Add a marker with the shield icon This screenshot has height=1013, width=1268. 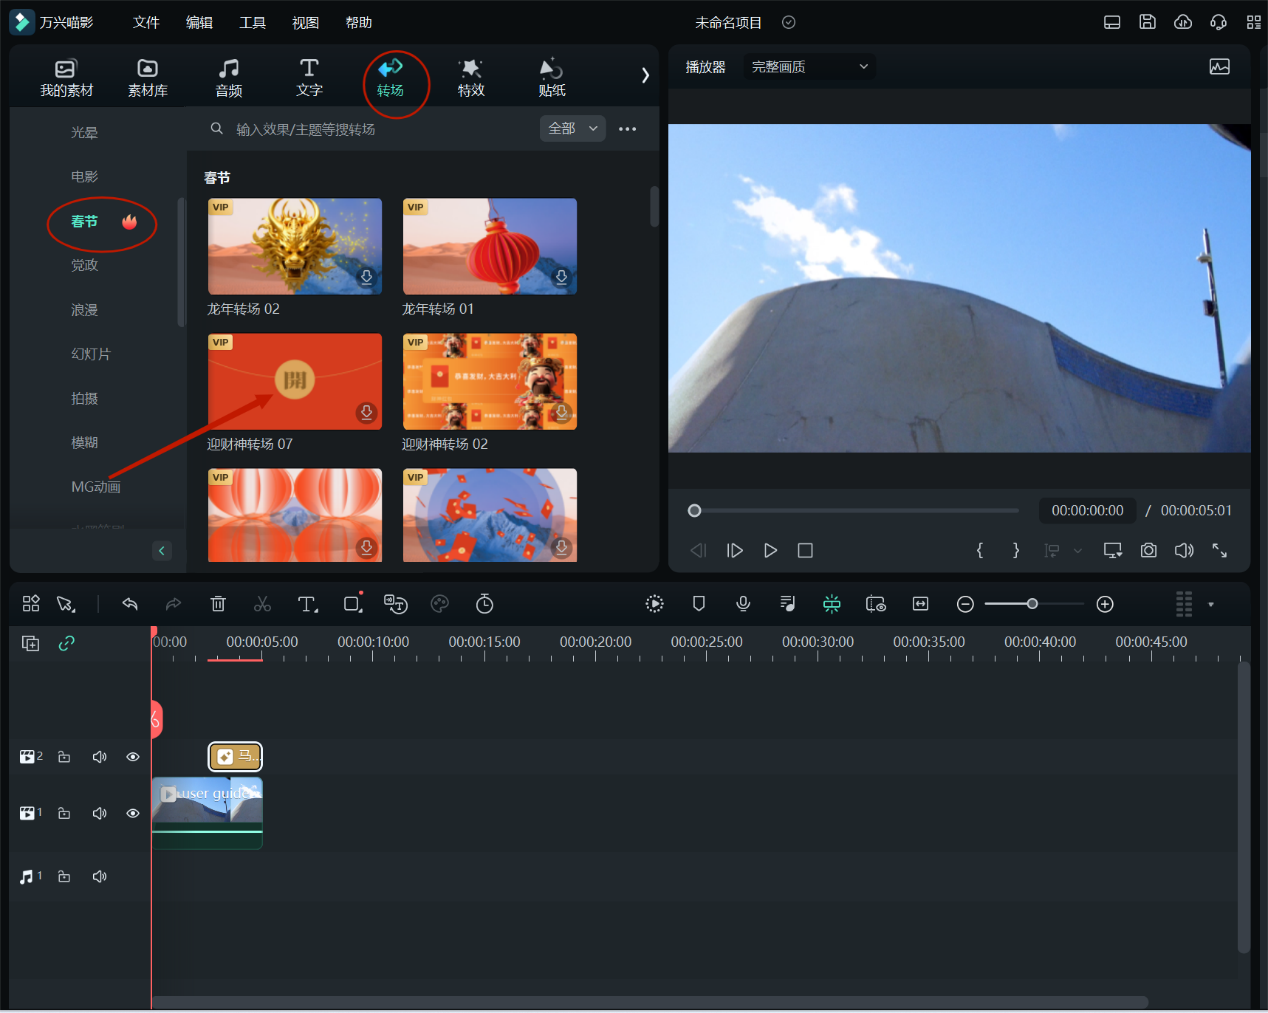pyautogui.click(x=699, y=604)
